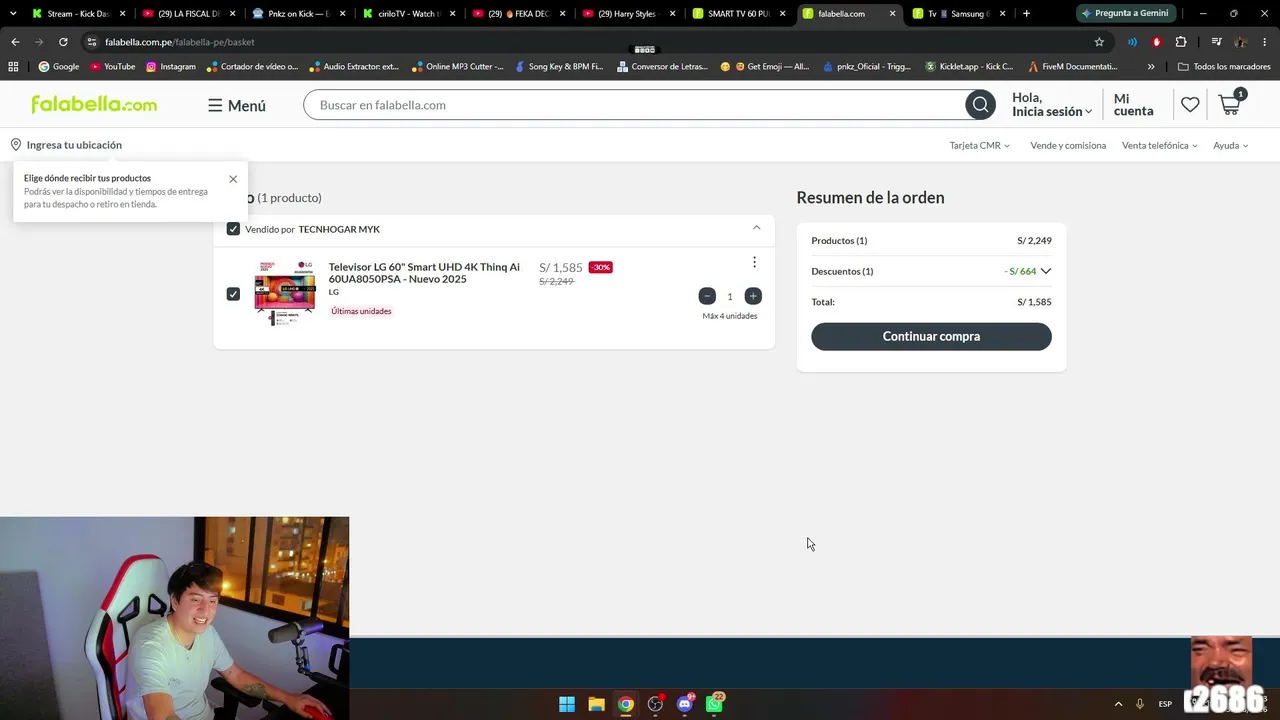
Task: Open the YouTube bookmark
Action: 113,67
